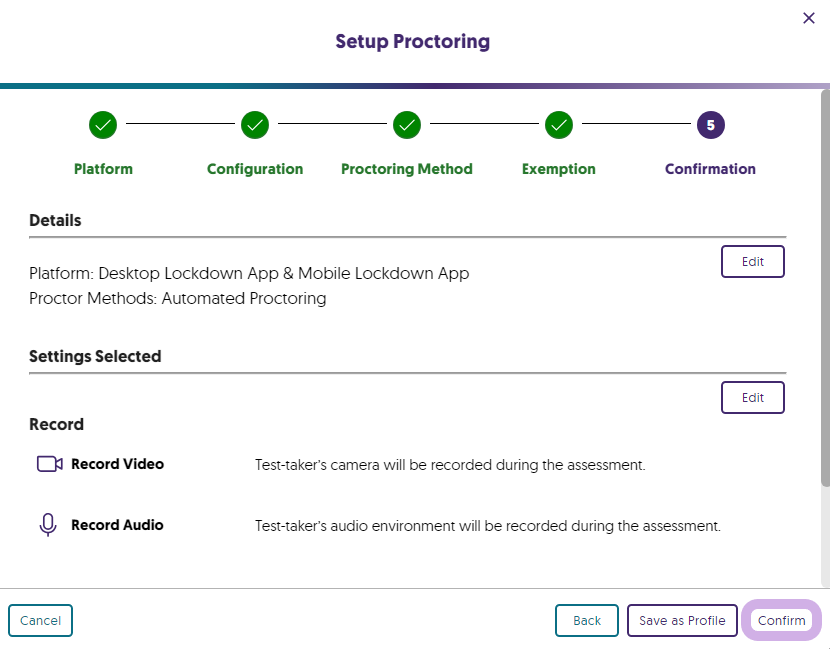
Task: Click the step 5 Confirmation circle
Action: [x=710, y=125]
